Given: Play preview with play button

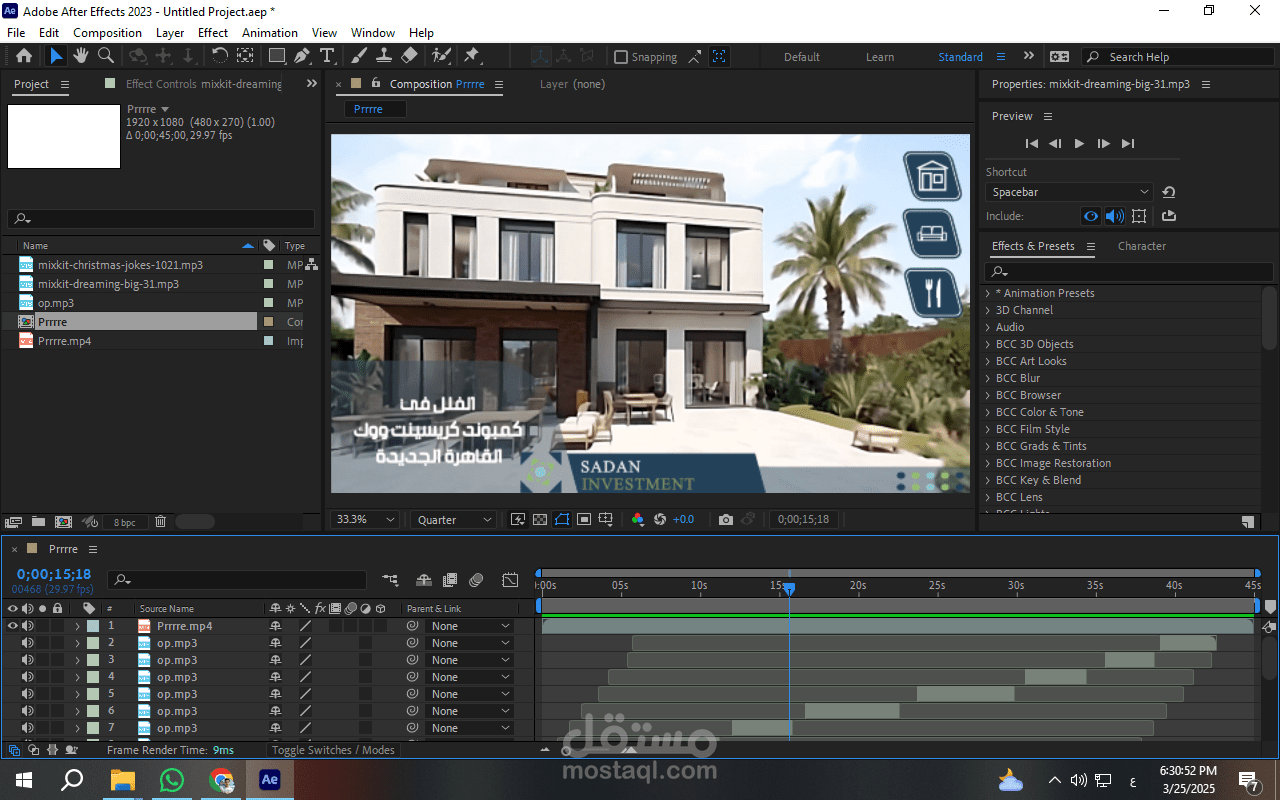Looking at the screenshot, I should point(1079,144).
